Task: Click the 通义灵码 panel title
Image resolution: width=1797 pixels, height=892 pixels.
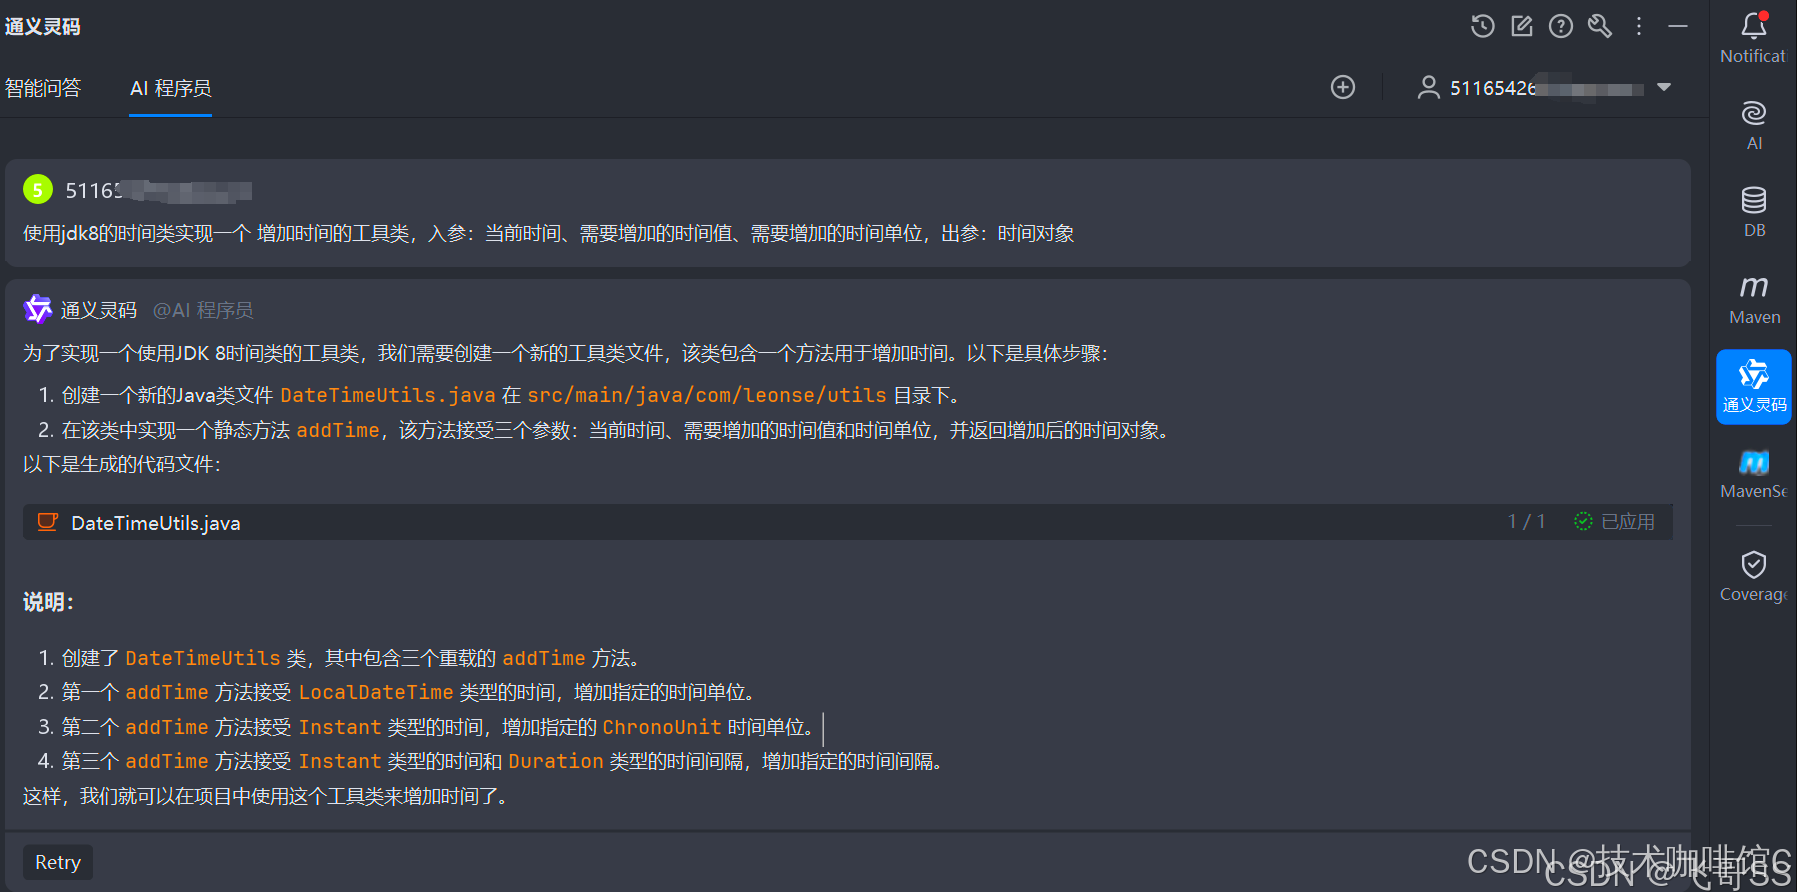Action: 42,27
